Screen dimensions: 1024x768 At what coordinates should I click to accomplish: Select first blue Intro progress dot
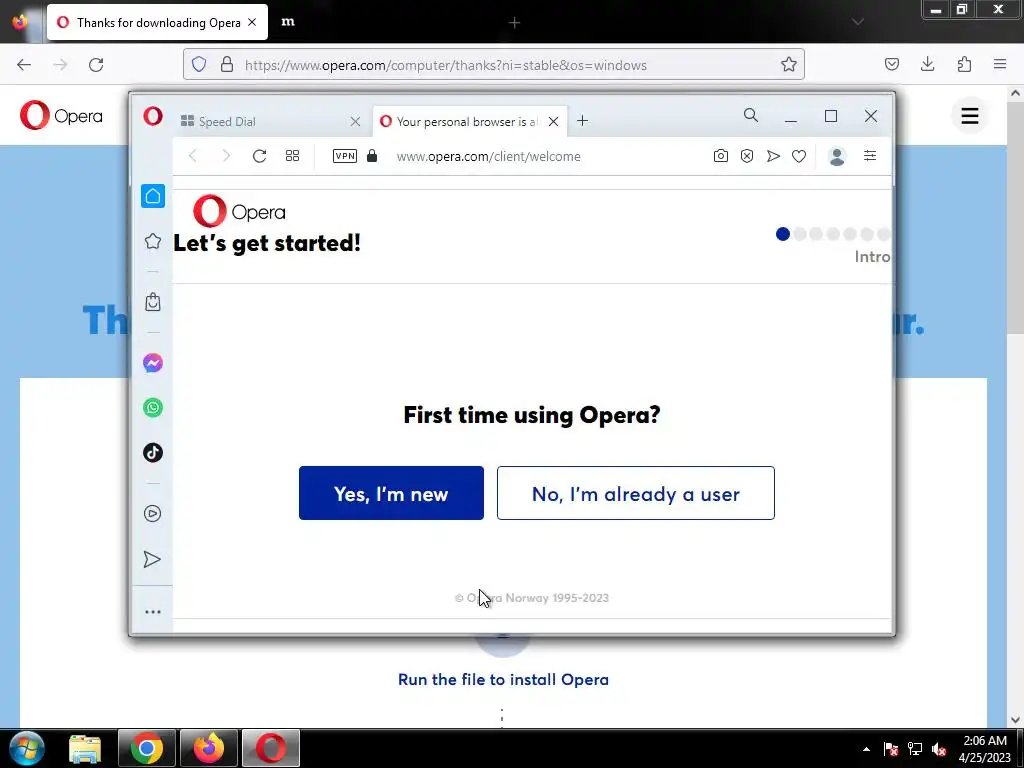coord(783,234)
